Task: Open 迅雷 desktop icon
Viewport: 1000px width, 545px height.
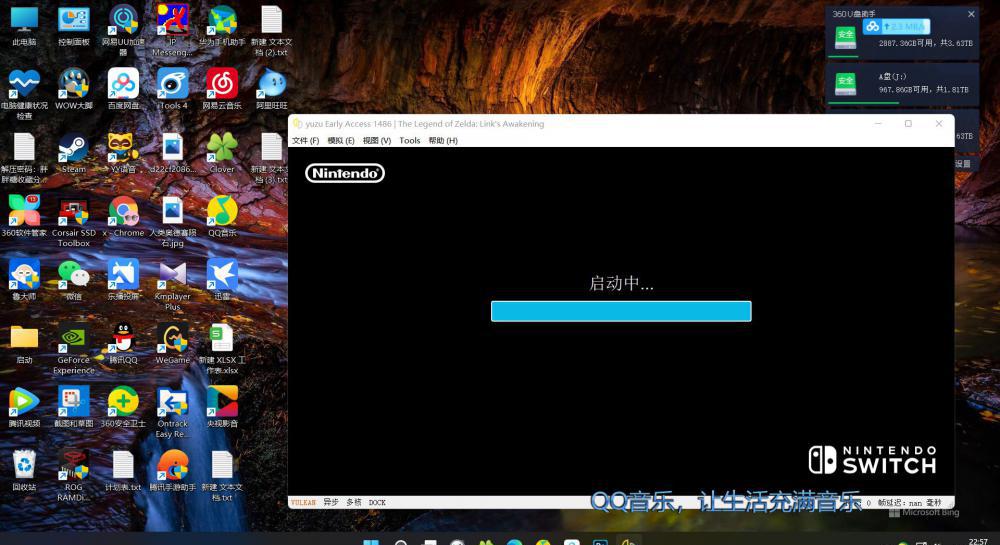Action: 222,279
